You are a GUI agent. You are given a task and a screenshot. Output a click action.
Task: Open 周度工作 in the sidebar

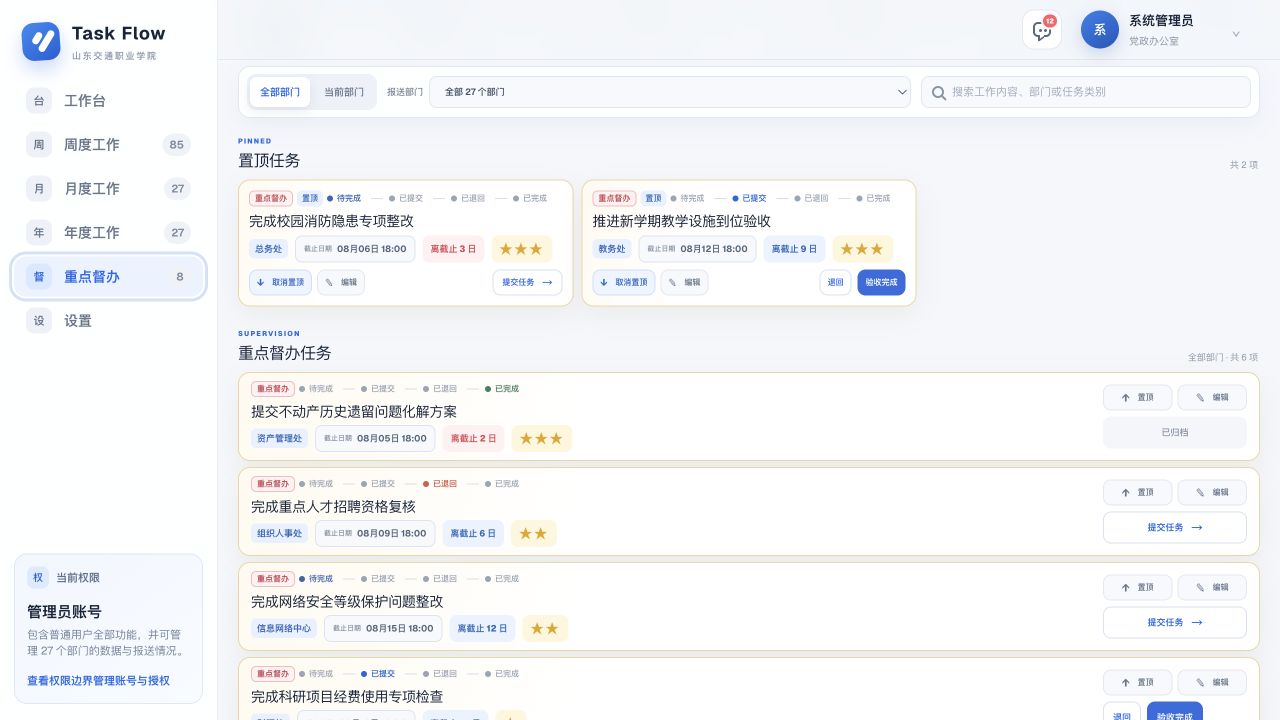[108, 145]
